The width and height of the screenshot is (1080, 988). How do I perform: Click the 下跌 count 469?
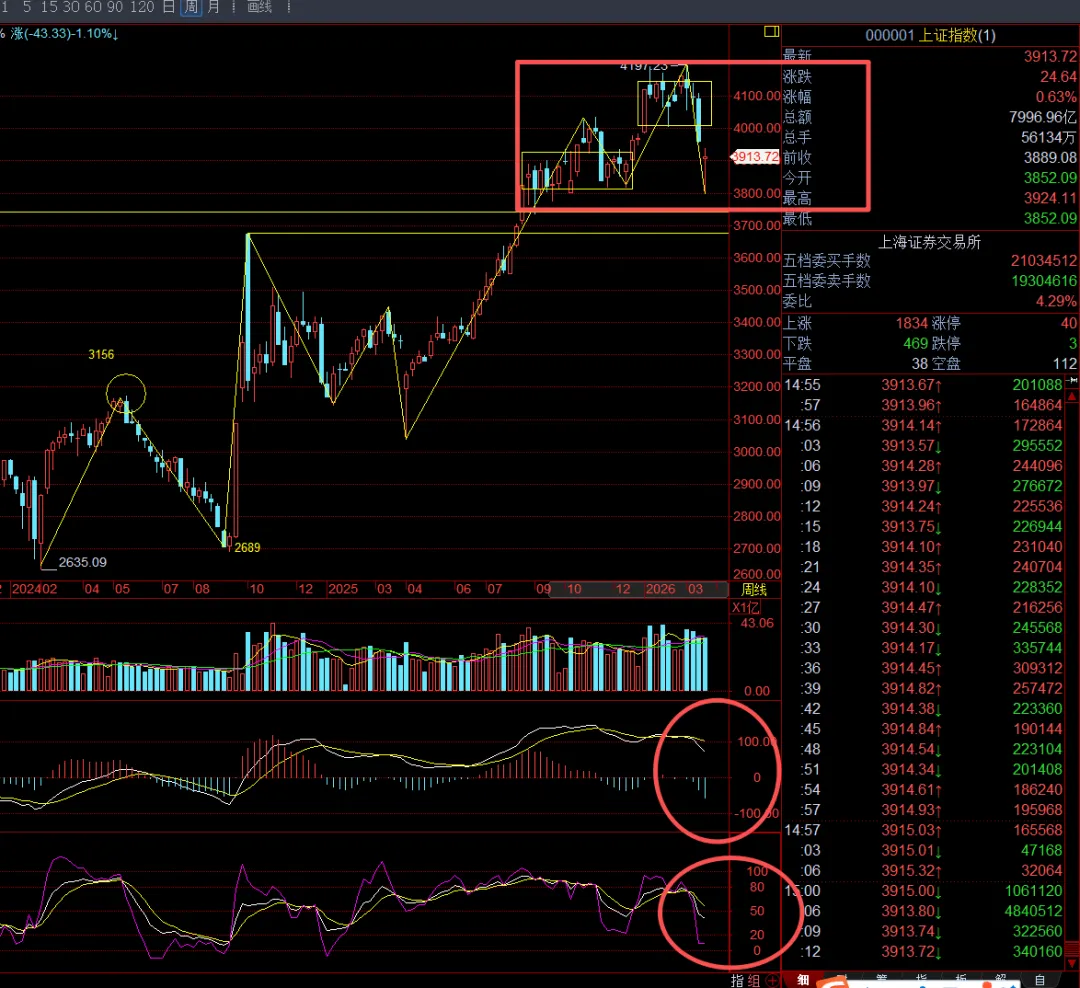[915, 343]
